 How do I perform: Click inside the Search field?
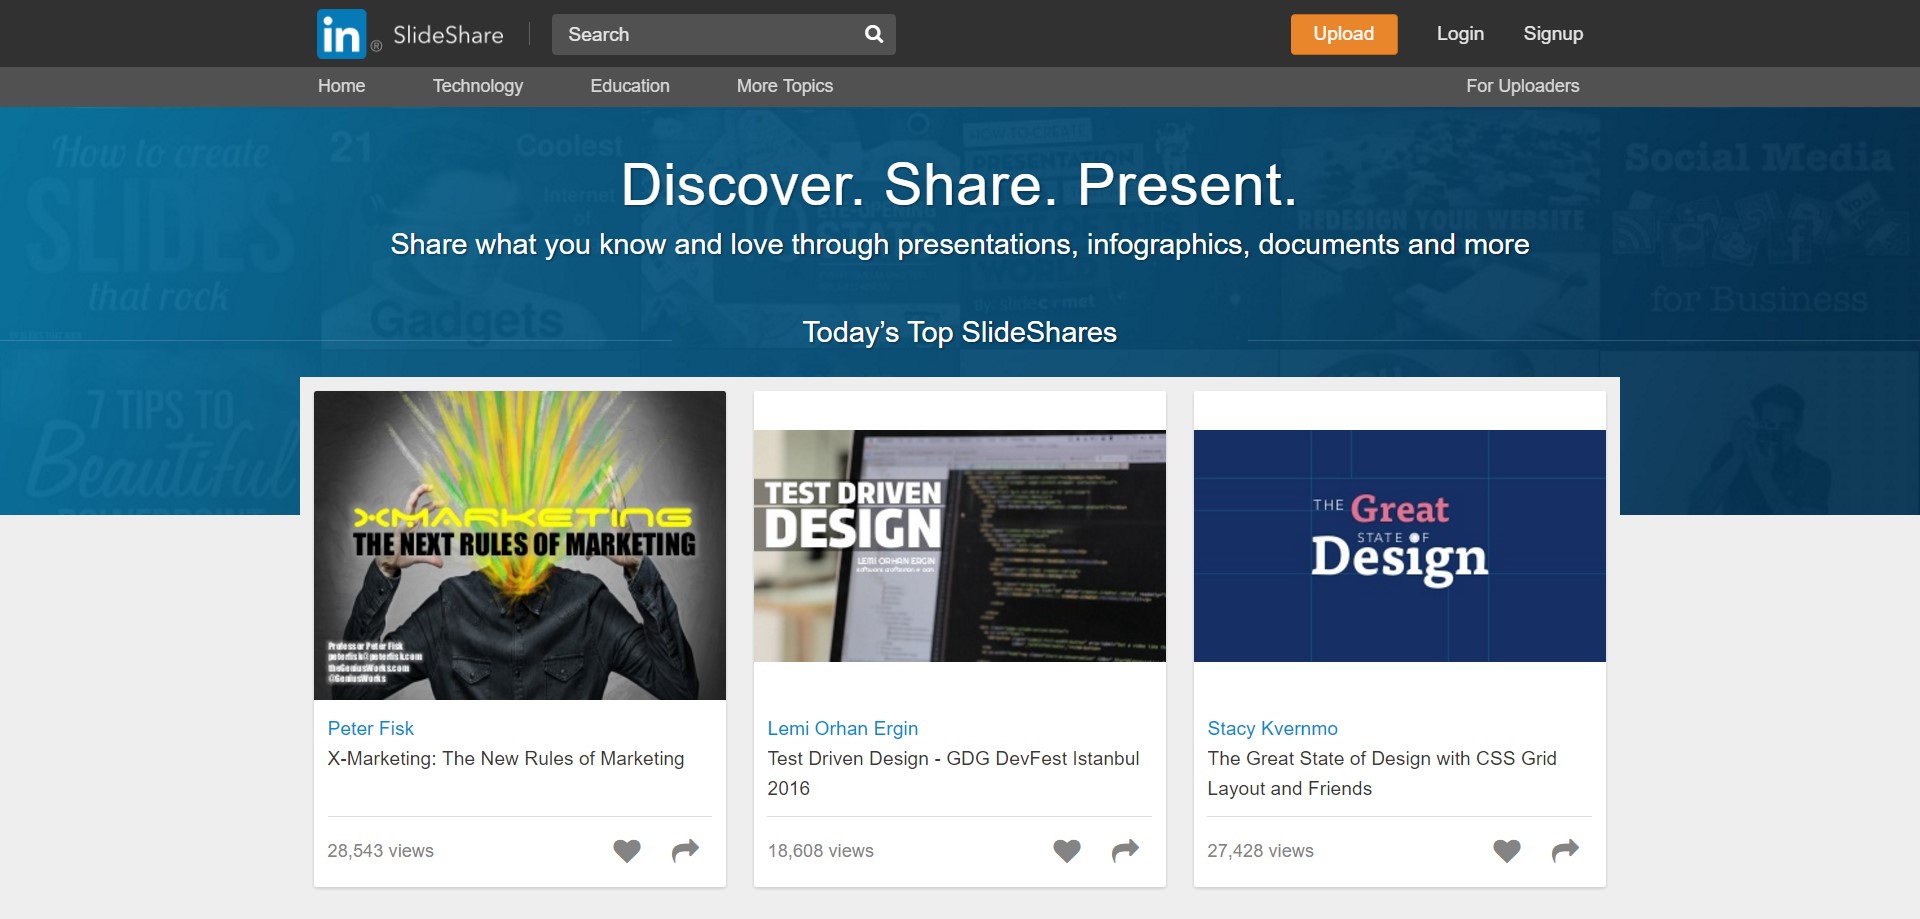[x=700, y=34]
